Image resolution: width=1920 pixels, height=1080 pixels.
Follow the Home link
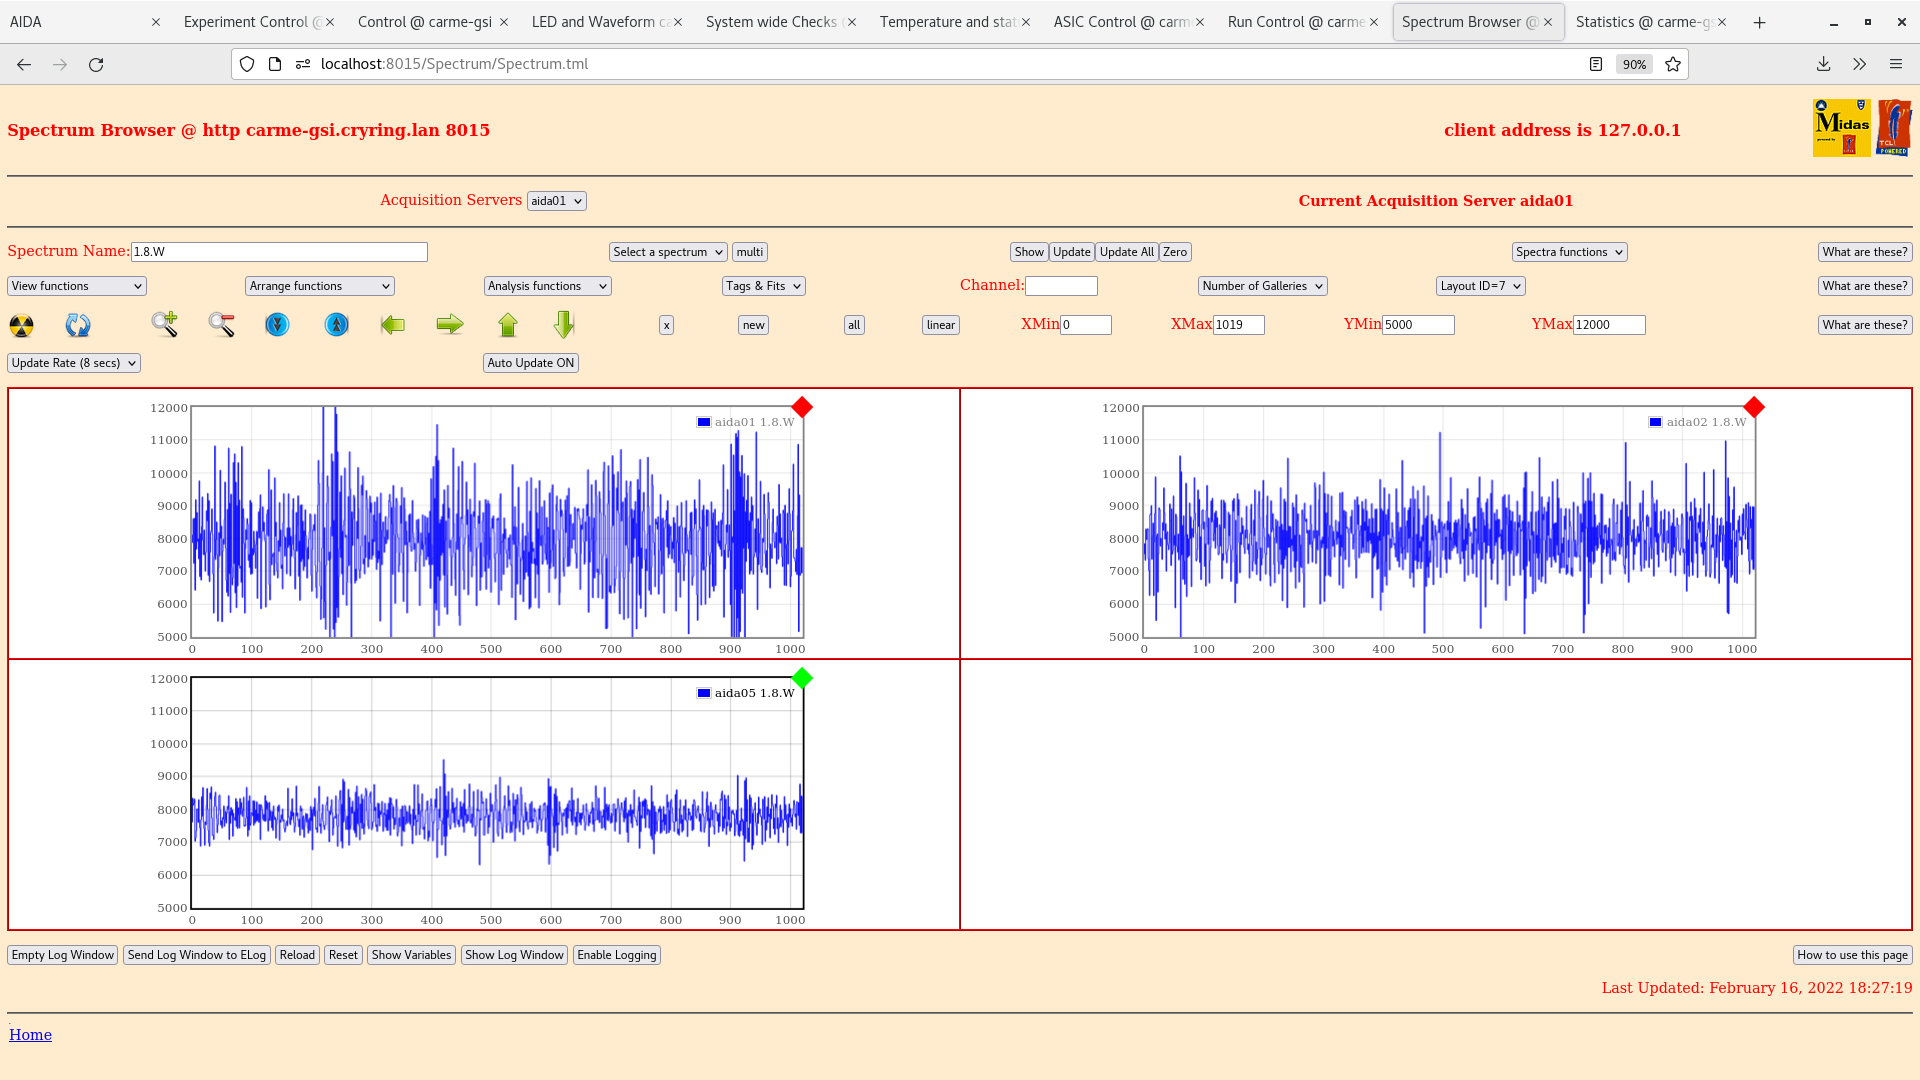click(x=30, y=1035)
